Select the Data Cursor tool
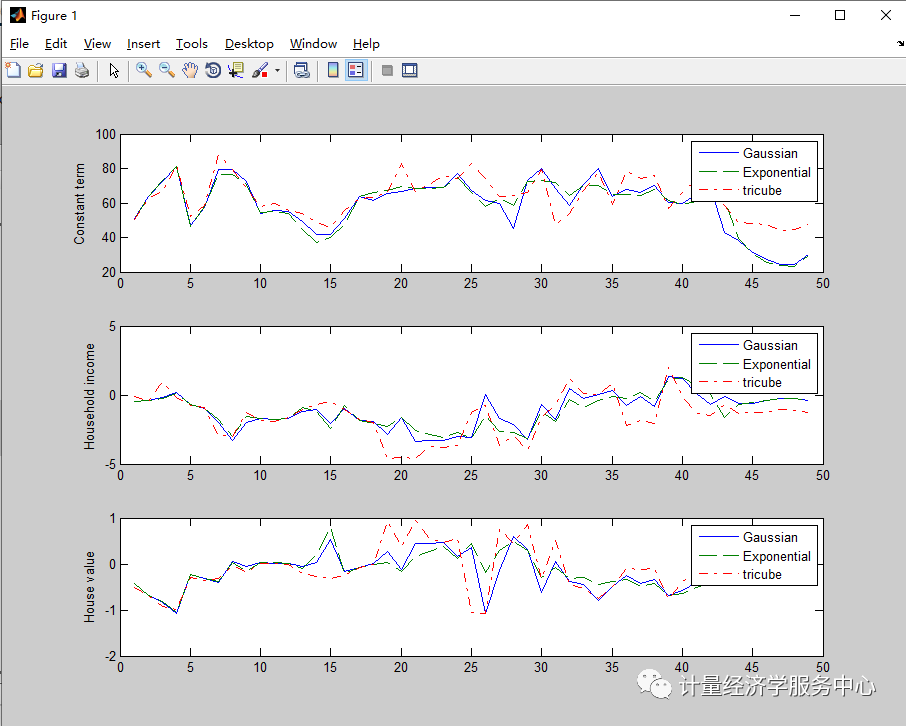Viewport: 906px width, 726px height. click(x=236, y=71)
